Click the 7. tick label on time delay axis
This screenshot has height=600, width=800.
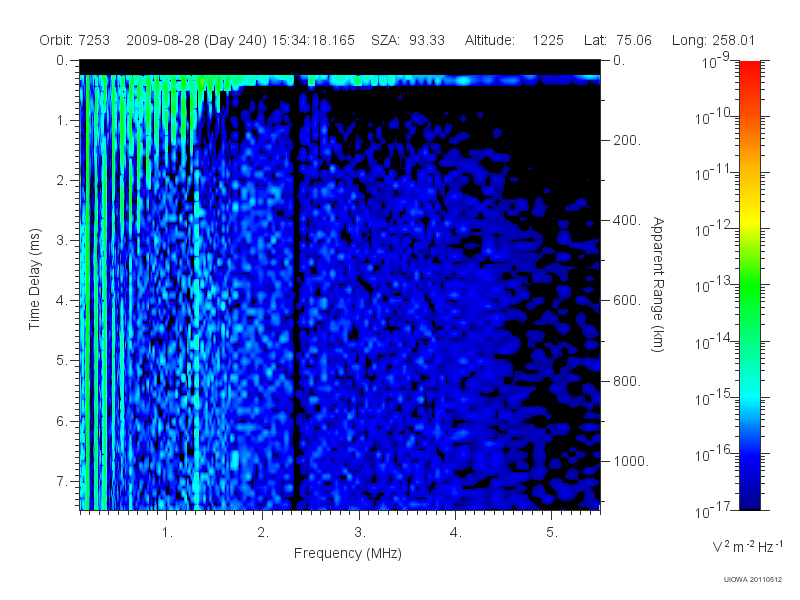pos(61,481)
